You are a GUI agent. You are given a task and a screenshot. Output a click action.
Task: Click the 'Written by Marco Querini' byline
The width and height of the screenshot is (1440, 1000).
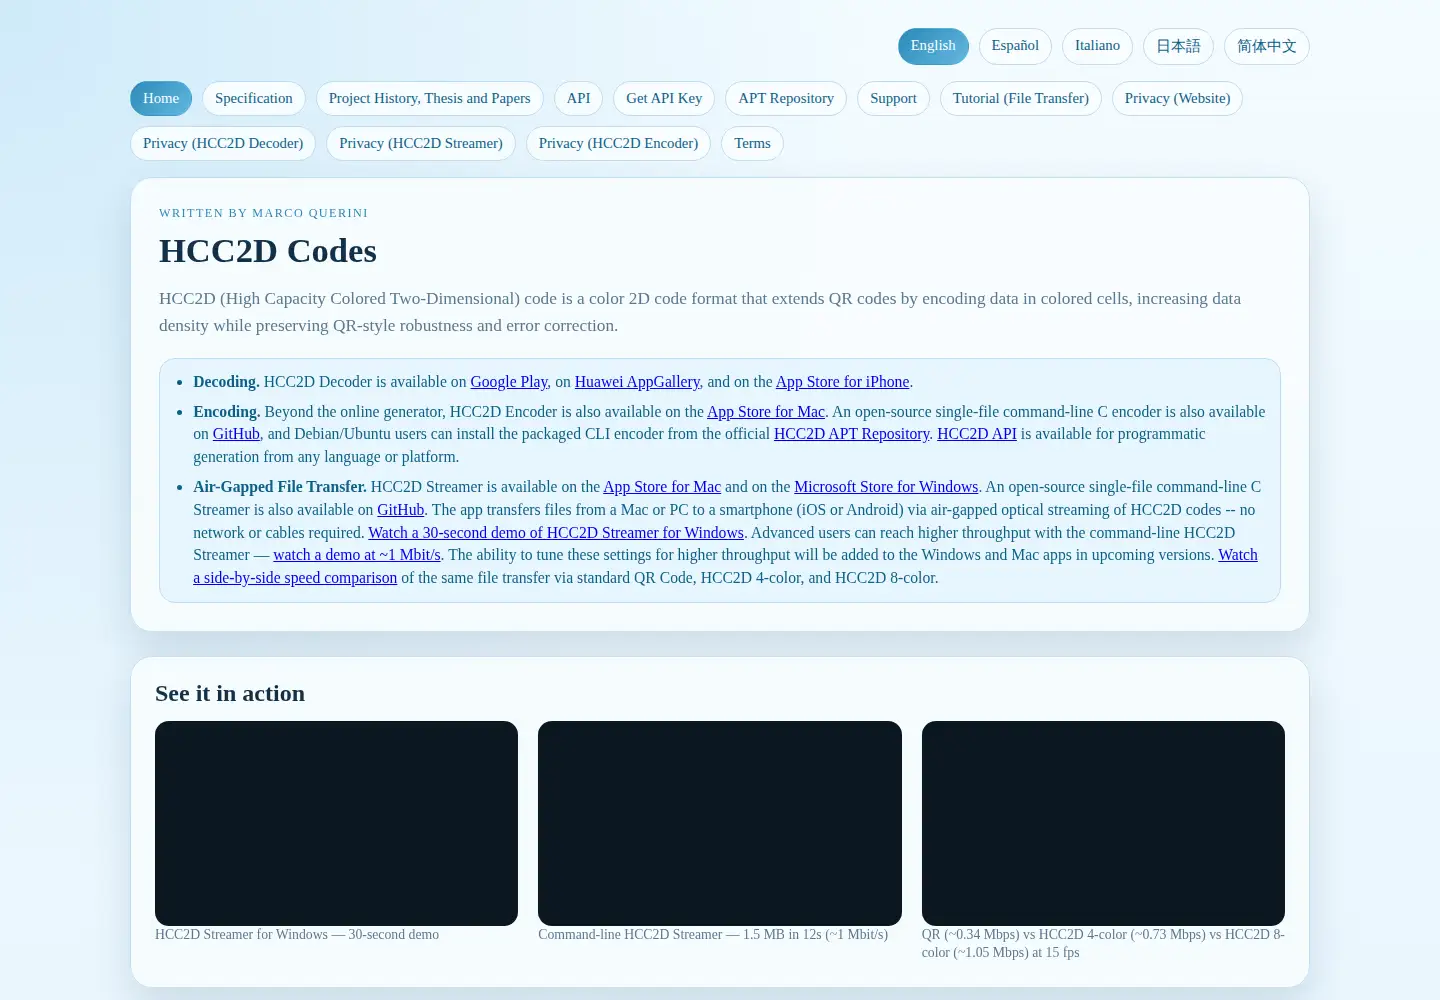pos(264,213)
